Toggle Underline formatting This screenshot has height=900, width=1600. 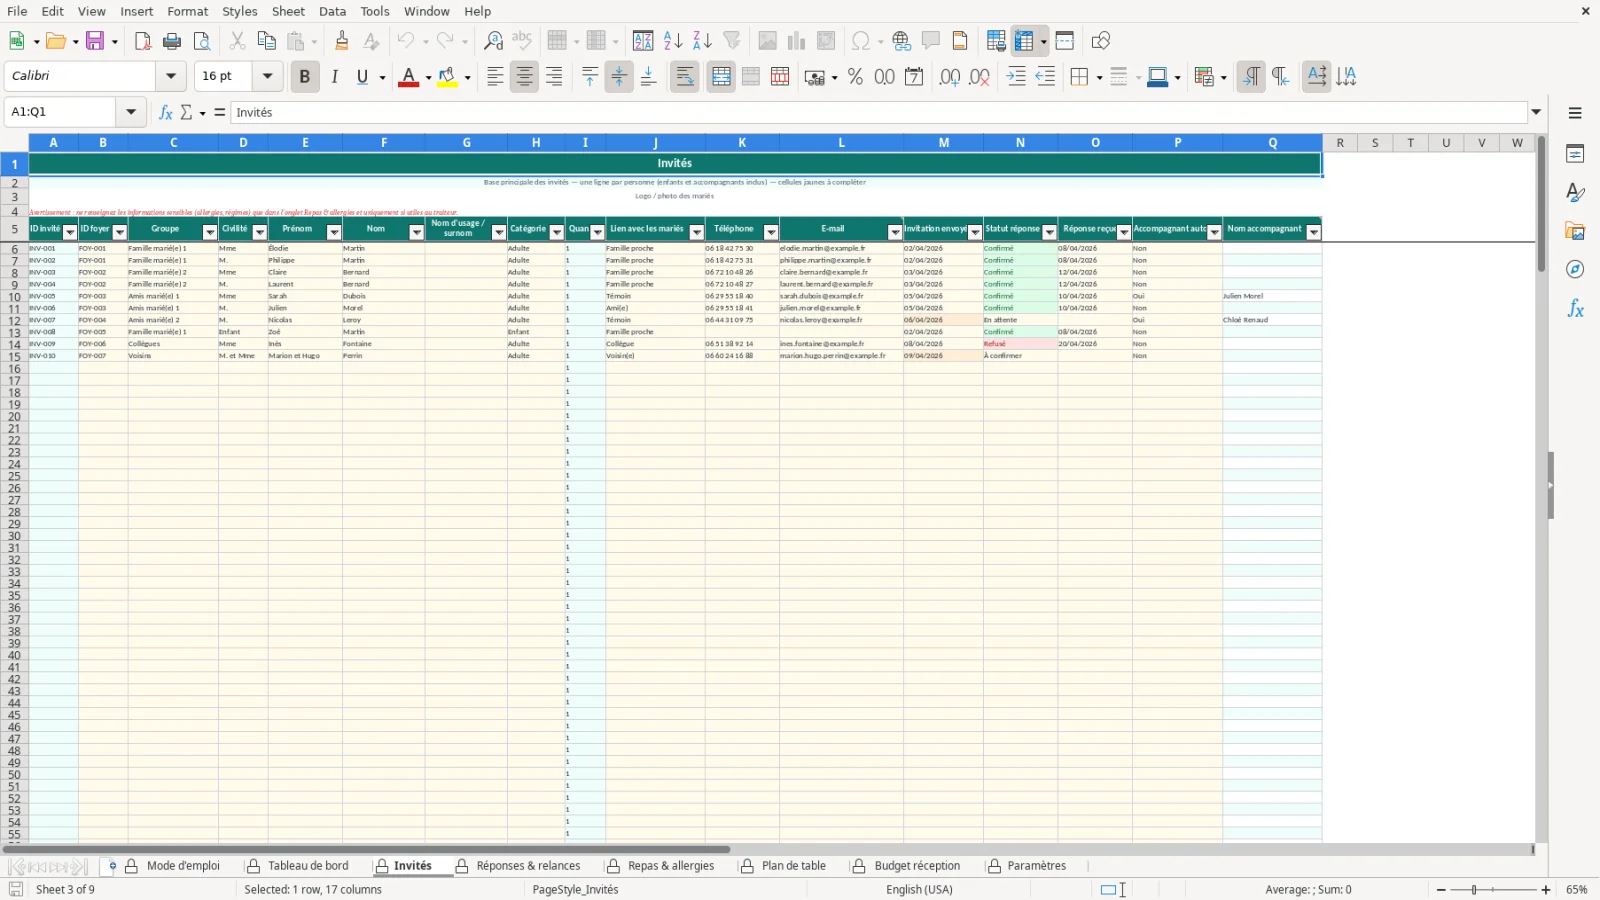pyautogui.click(x=362, y=77)
